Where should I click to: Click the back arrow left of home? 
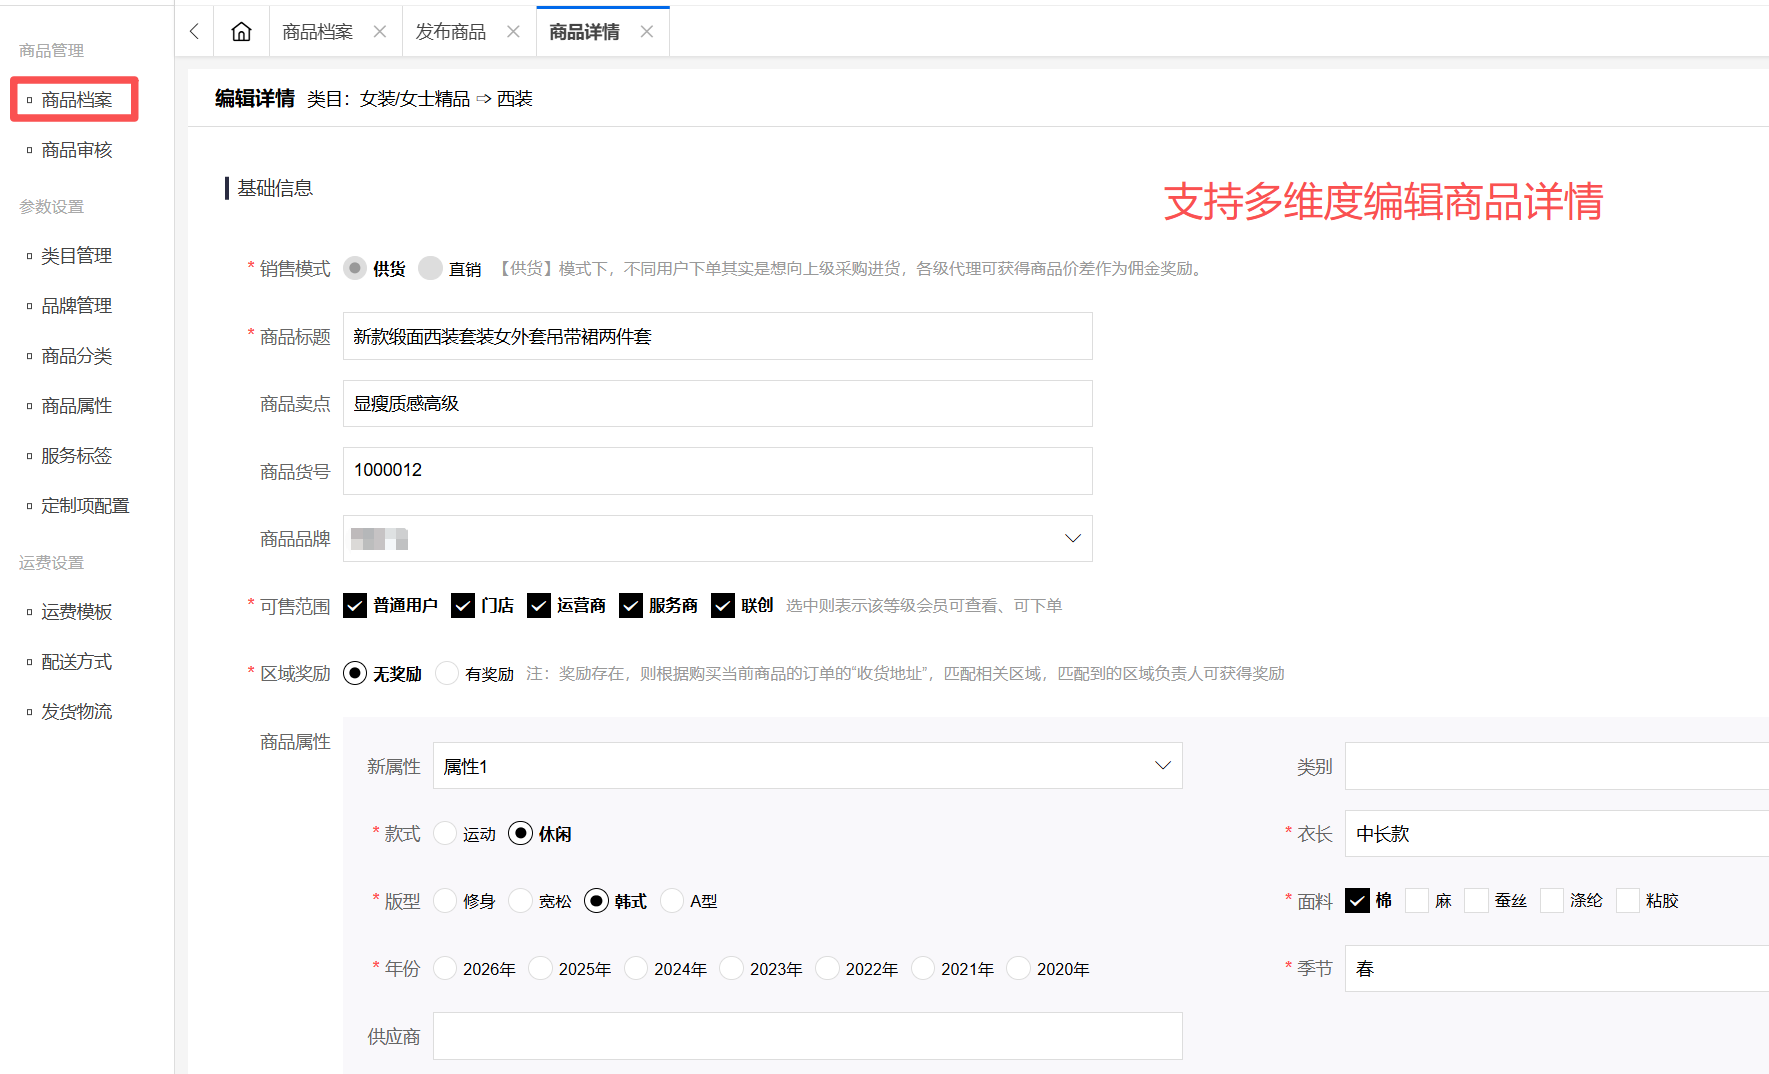(x=194, y=32)
